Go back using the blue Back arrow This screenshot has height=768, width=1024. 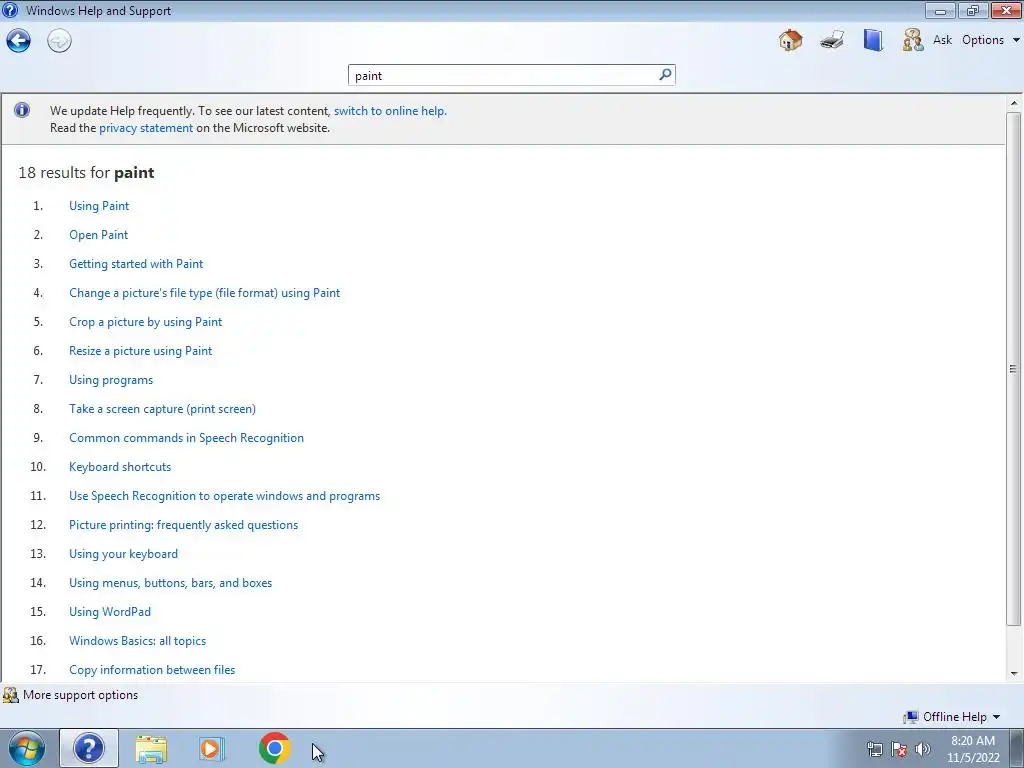pyautogui.click(x=18, y=40)
